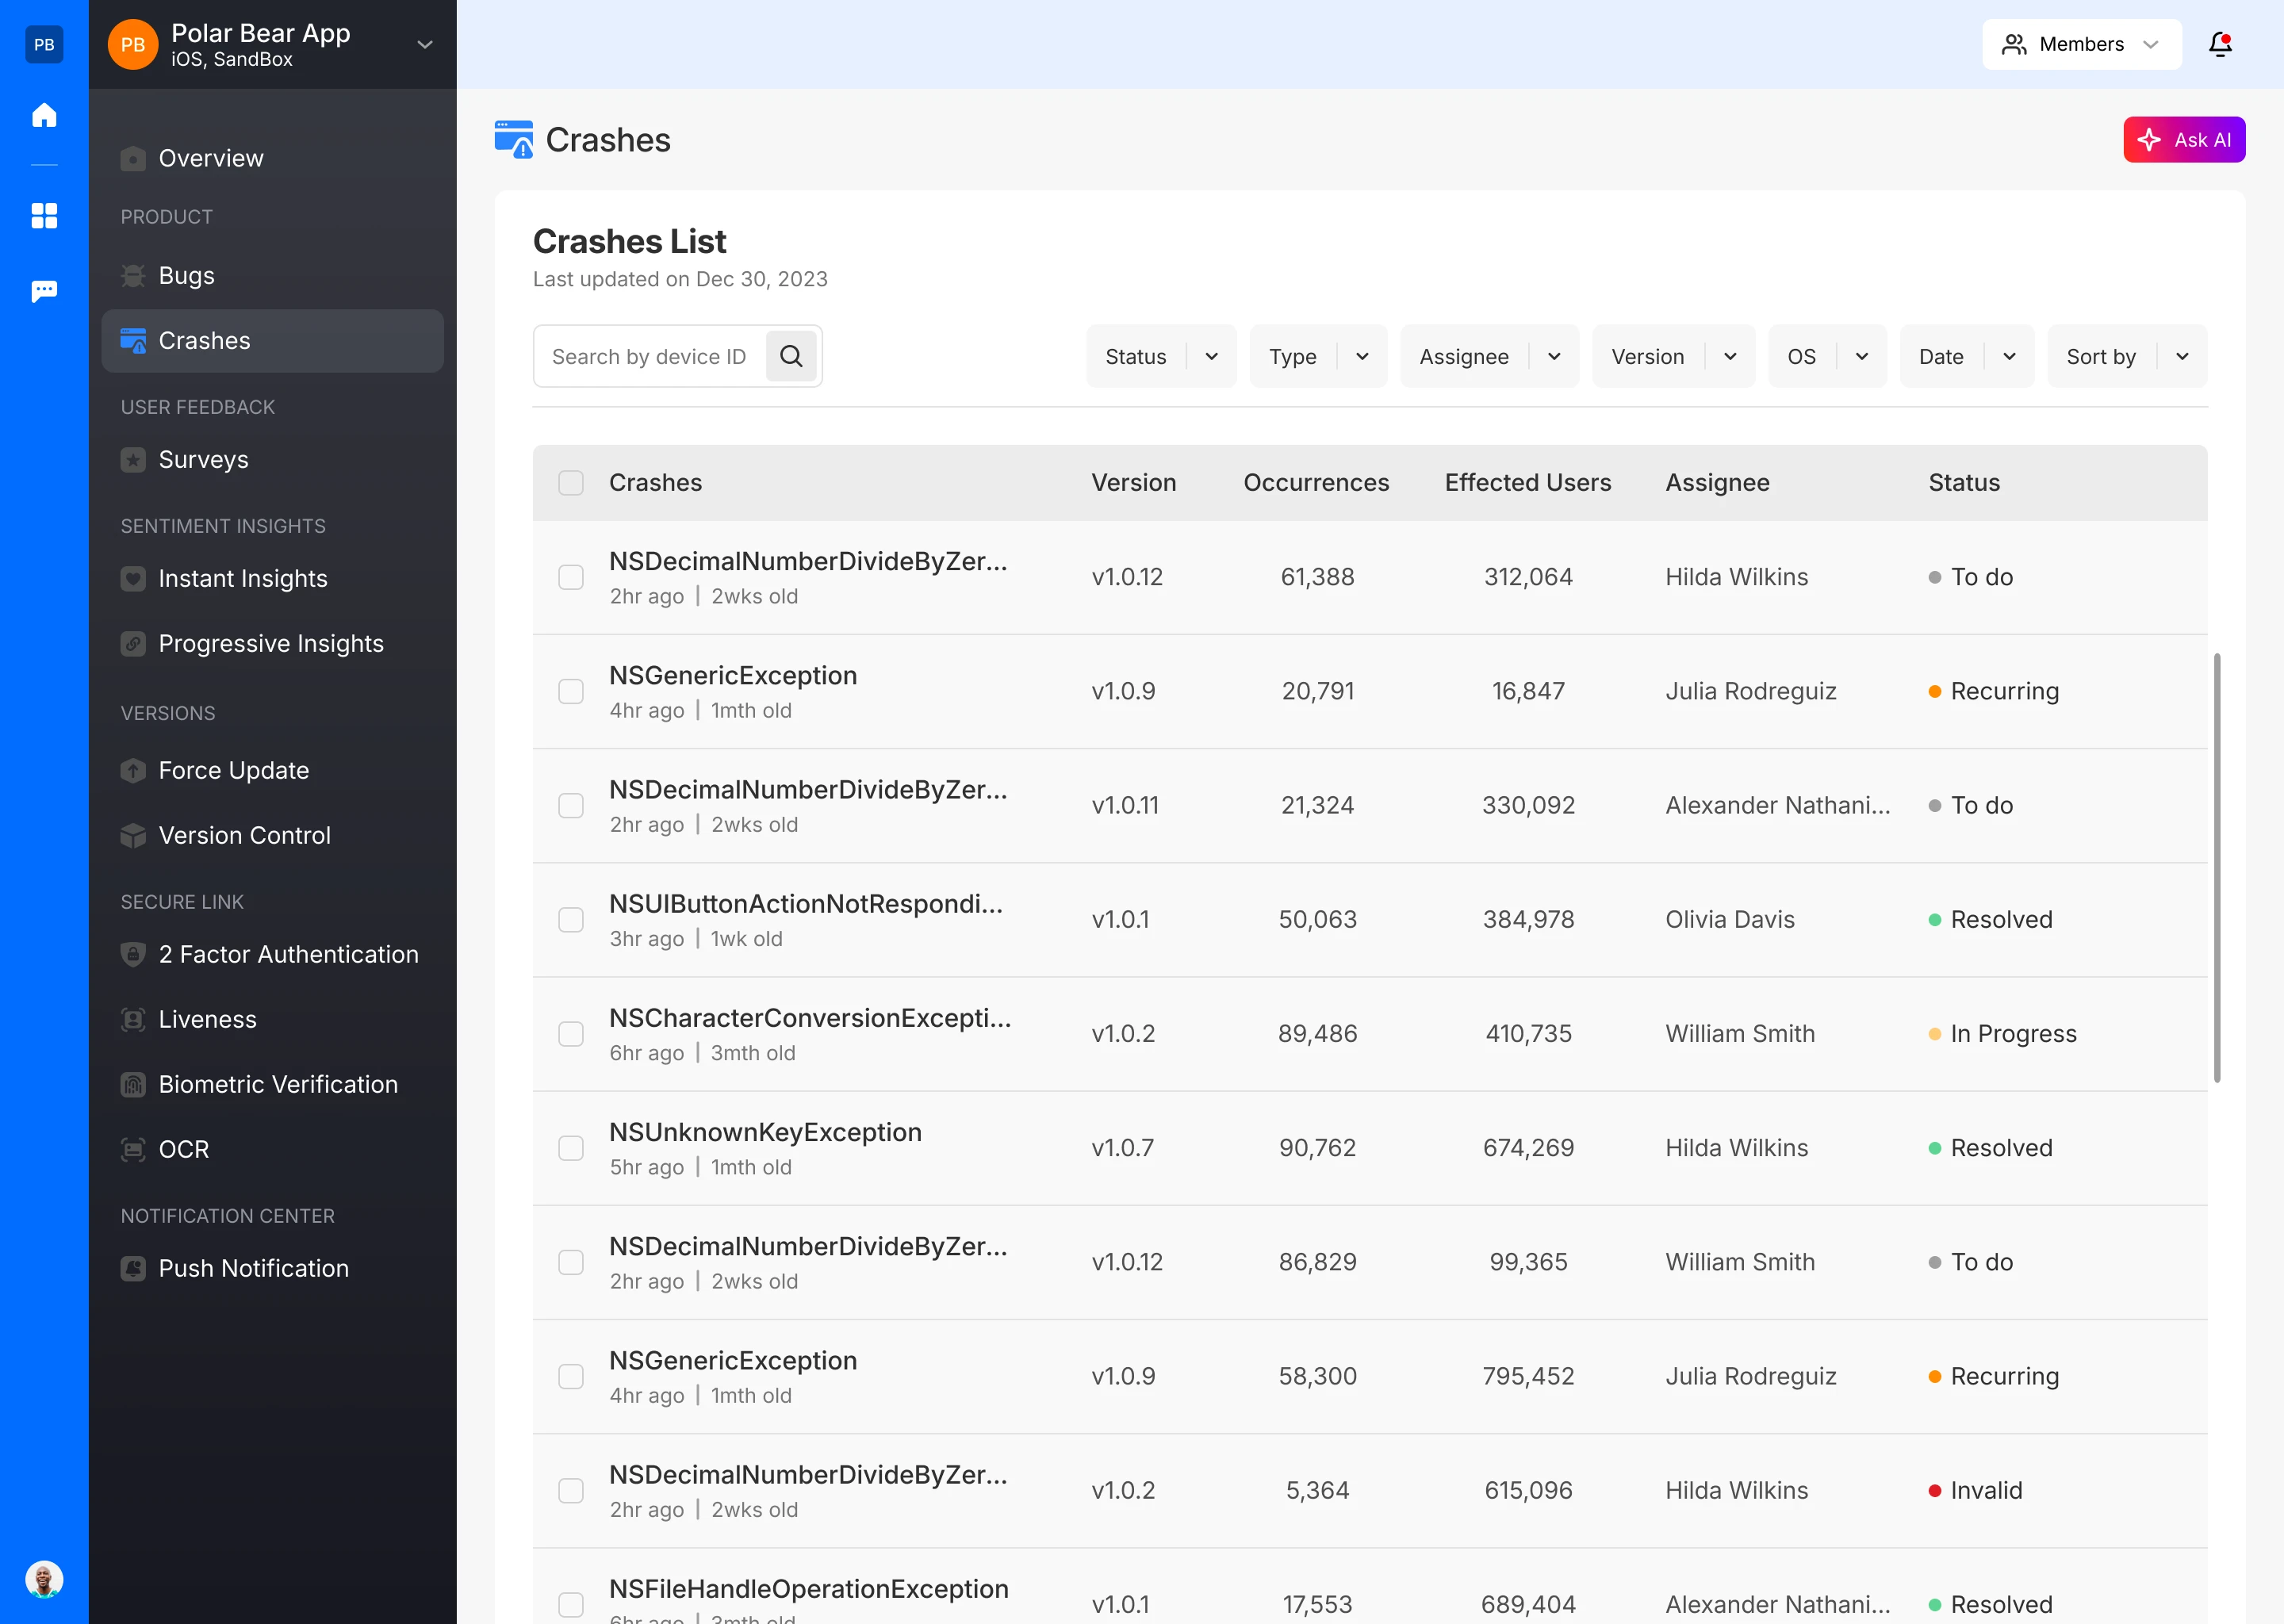
Task: Check the NSUnknownKeyException row checkbox
Action: [571, 1148]
